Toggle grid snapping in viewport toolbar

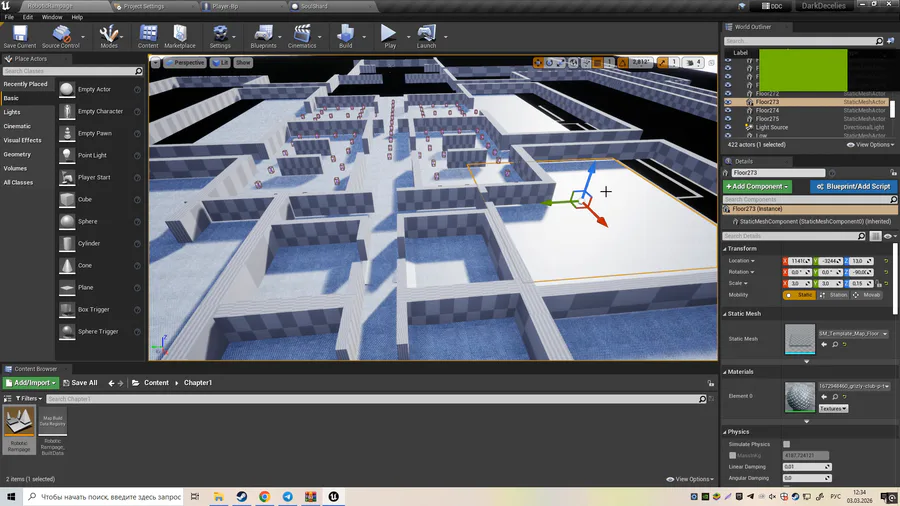(x=598, y=63)
